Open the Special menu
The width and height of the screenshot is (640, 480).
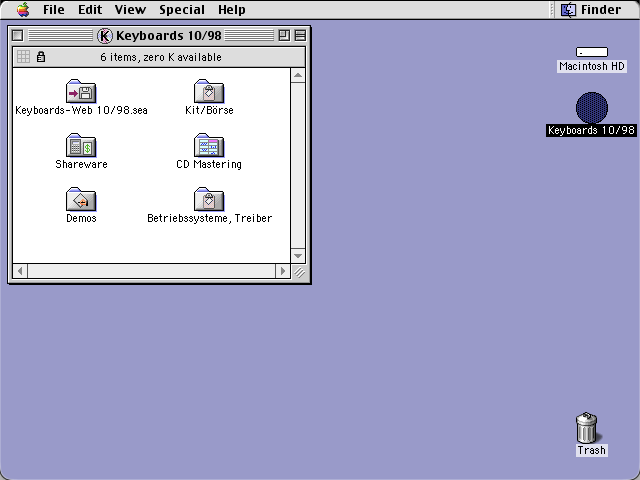click(182, 9)
